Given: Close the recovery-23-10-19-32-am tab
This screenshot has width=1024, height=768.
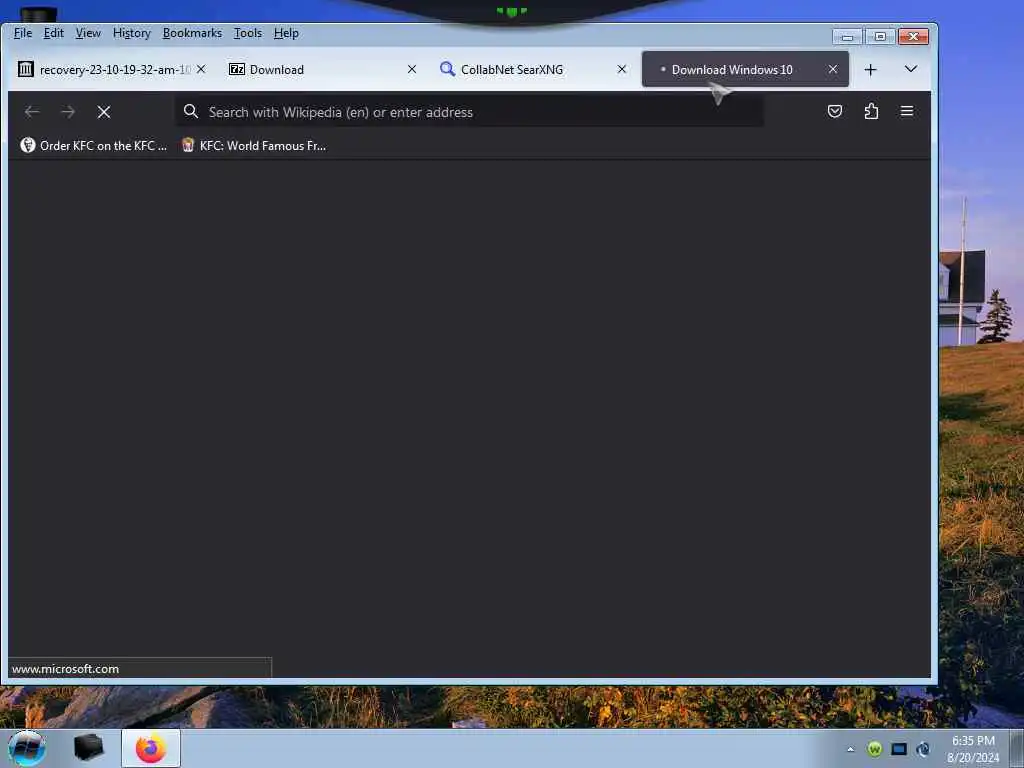Looking at the screenshot, I should 201,69.
